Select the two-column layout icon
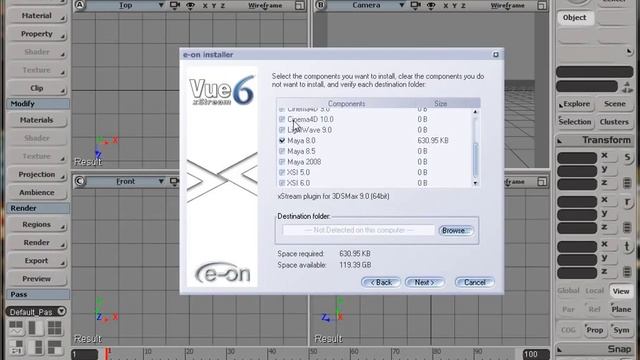 click(36, 328)
